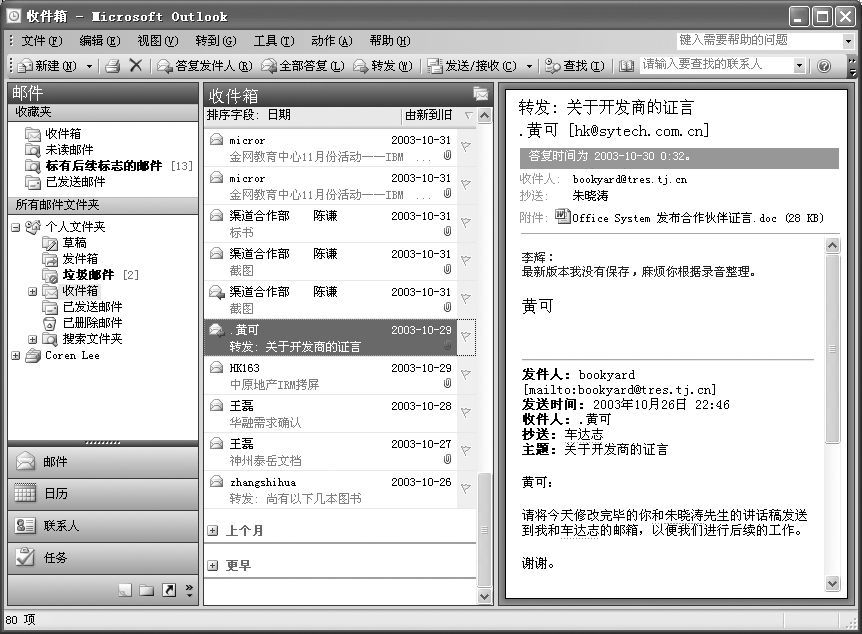Screen dimensions: 862x634
Task: Open the contact search box dropdown arrow
Action: 799,66
